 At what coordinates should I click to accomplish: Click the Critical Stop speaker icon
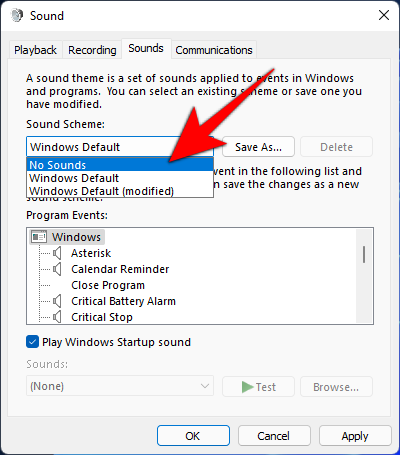pos(57,317)
